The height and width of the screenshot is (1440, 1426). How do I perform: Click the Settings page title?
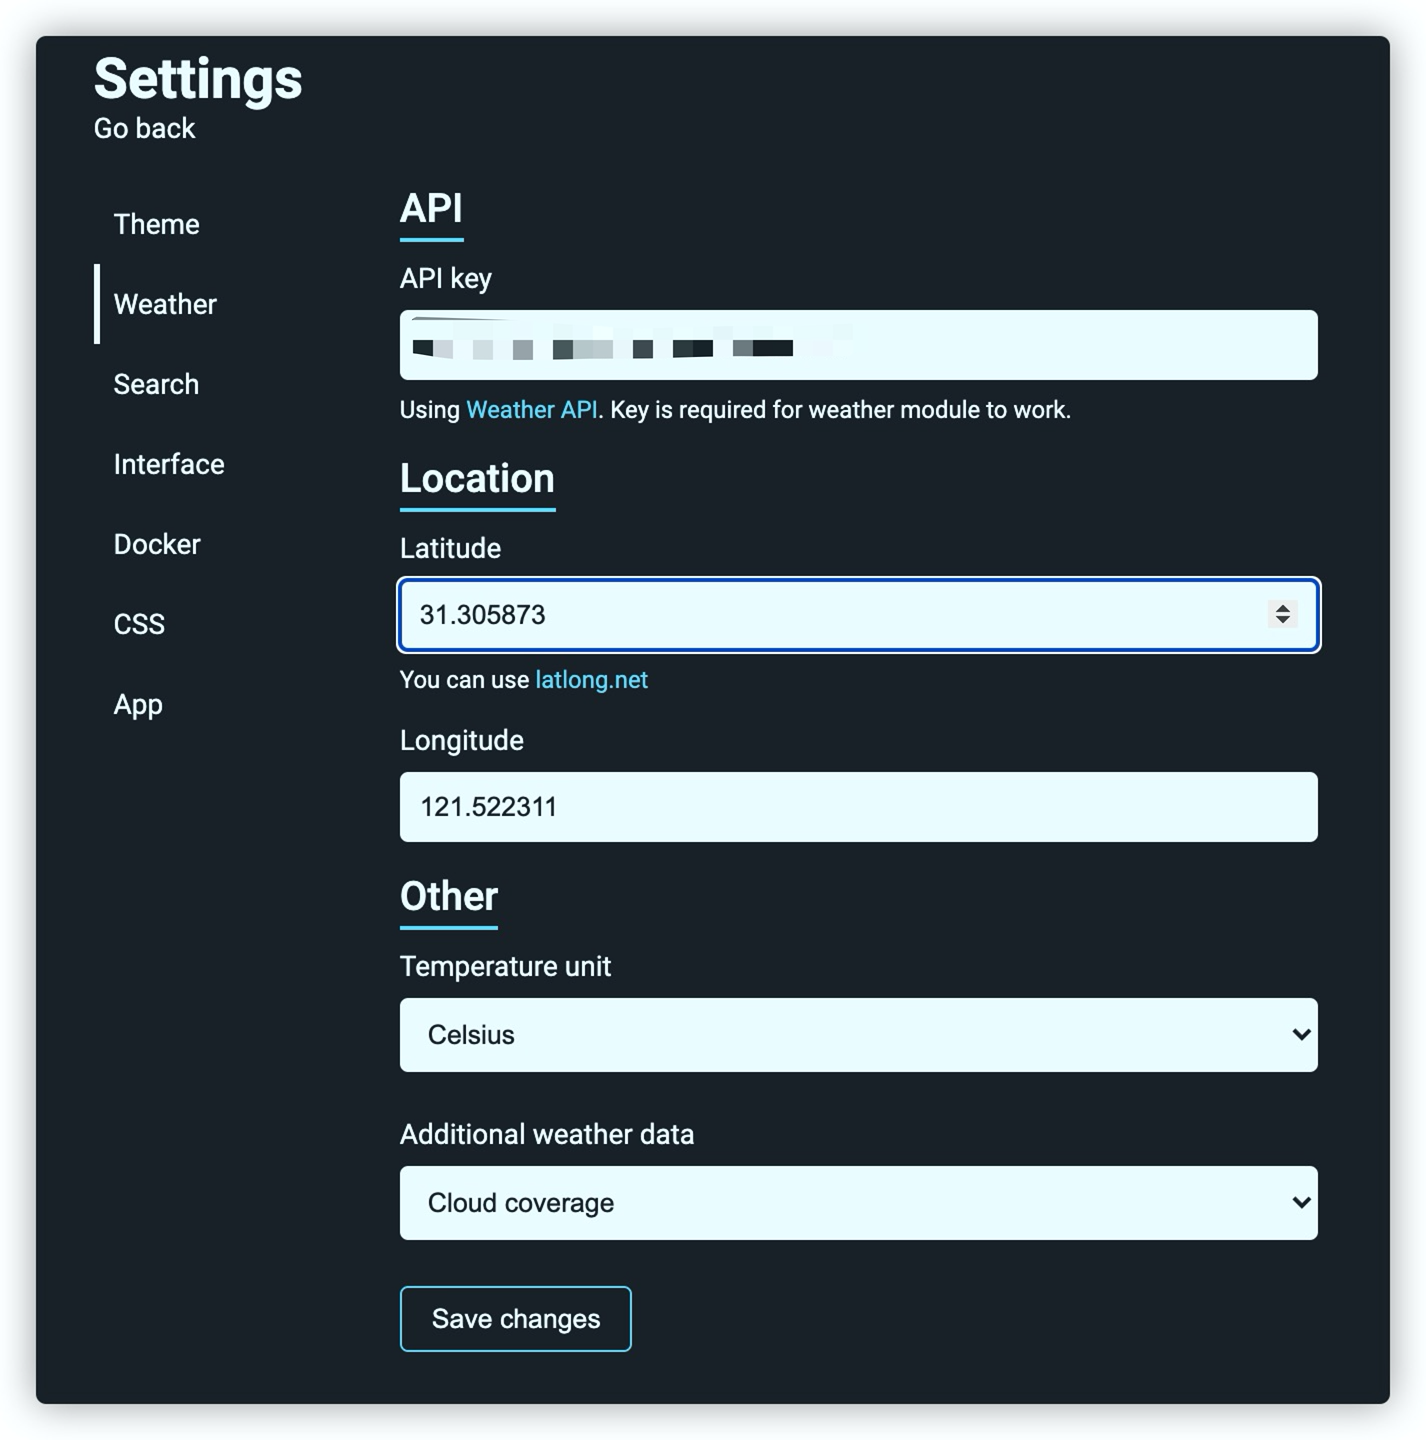pyautogui.click(x=198, y=79)
